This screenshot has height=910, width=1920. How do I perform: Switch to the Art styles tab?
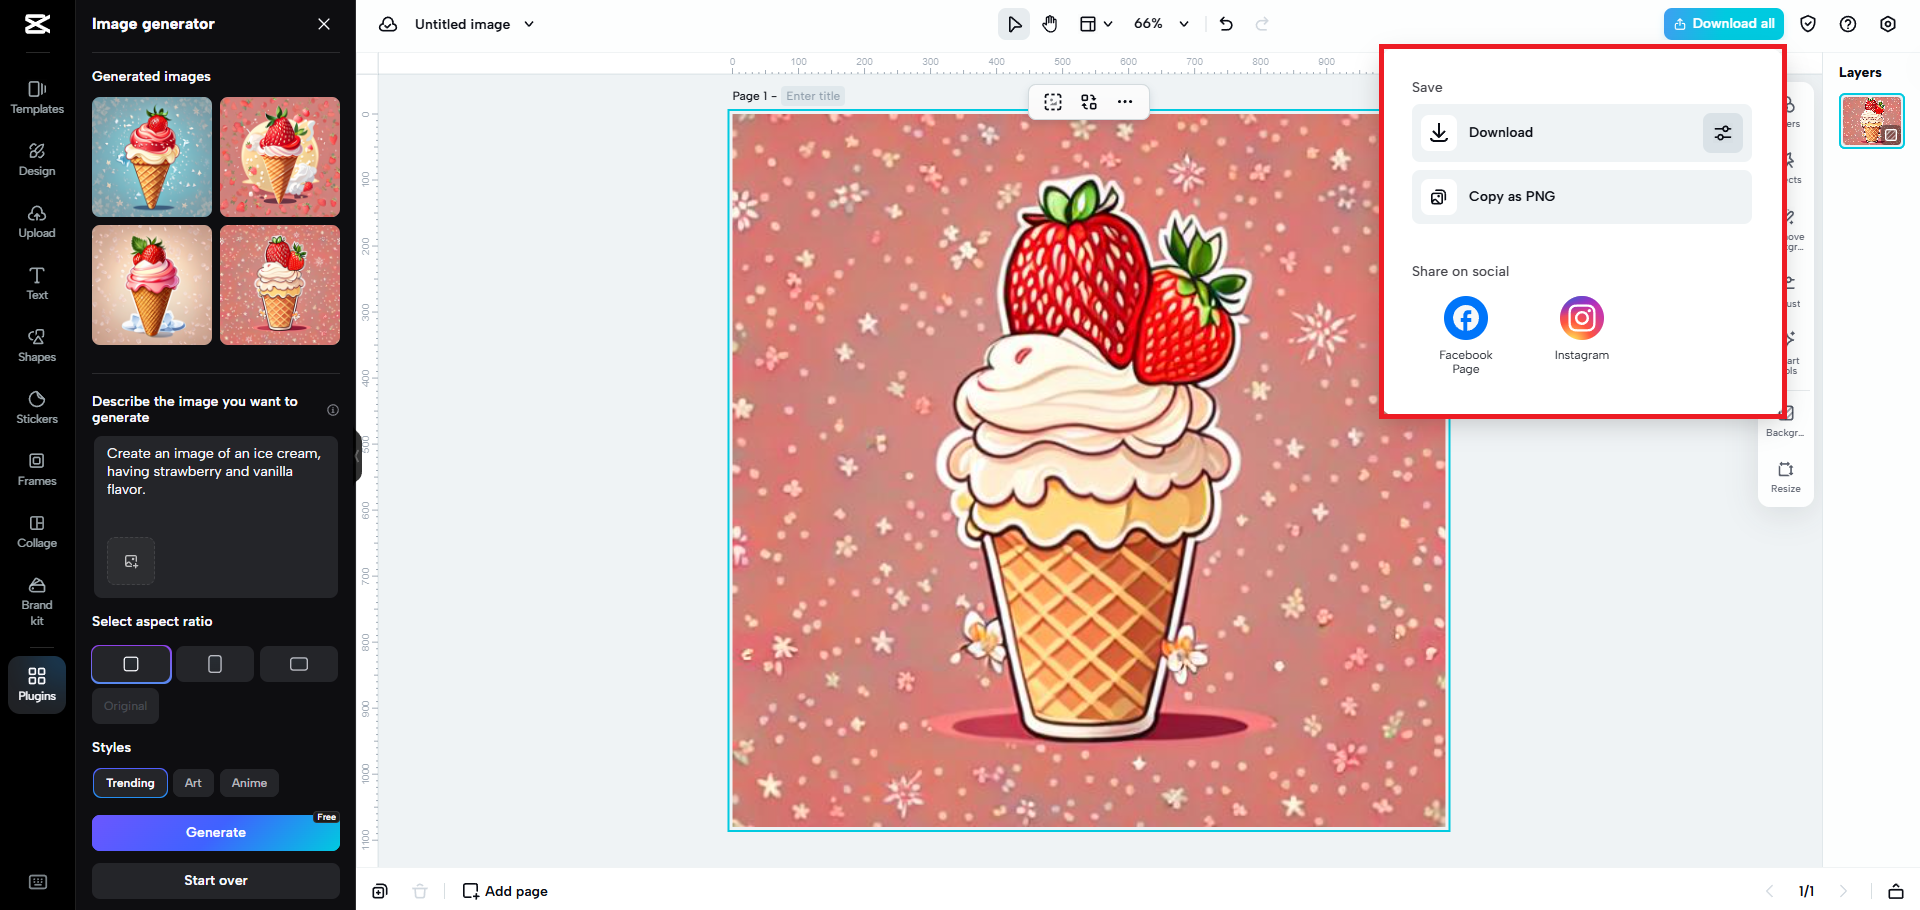(x=193, y=783)
